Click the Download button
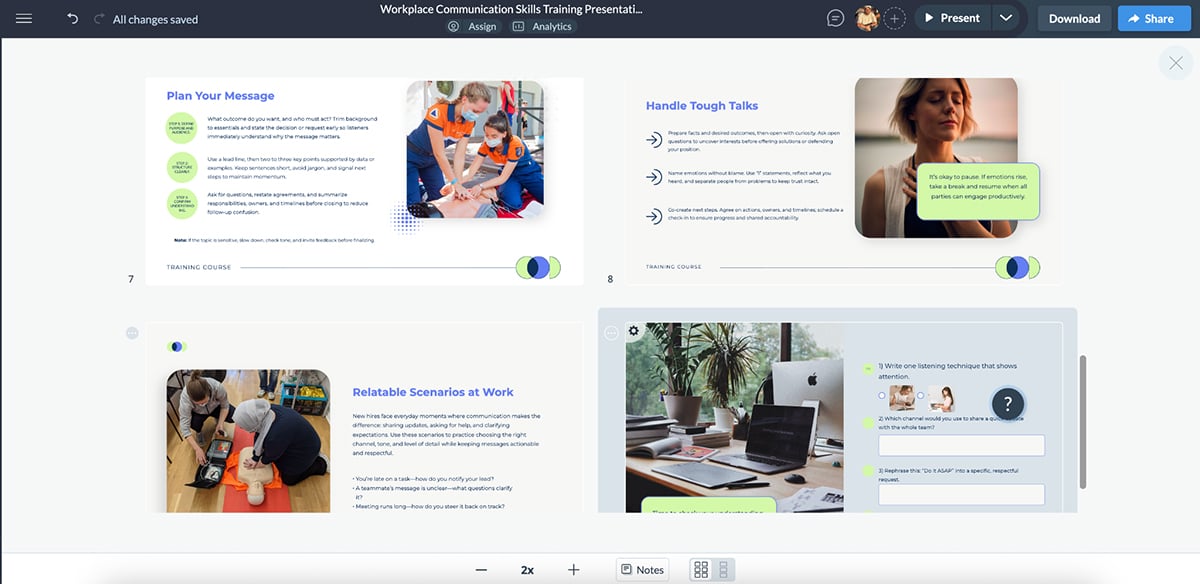This screenshot has height=584, width=1200. click(1074, 17)
